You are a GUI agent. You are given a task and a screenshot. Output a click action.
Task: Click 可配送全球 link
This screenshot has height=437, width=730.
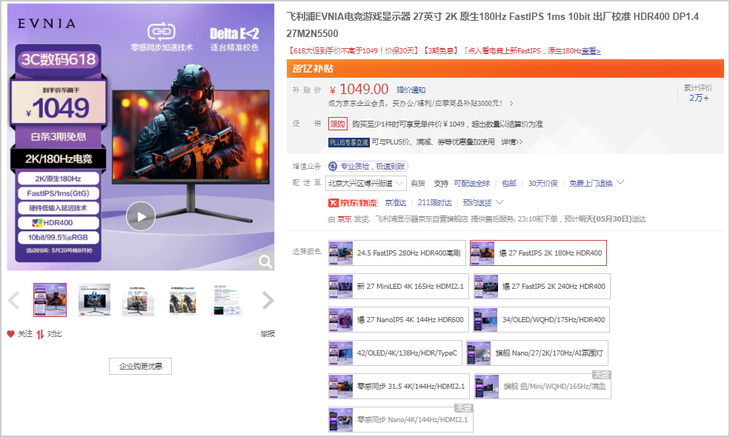[x=472, y=183]
